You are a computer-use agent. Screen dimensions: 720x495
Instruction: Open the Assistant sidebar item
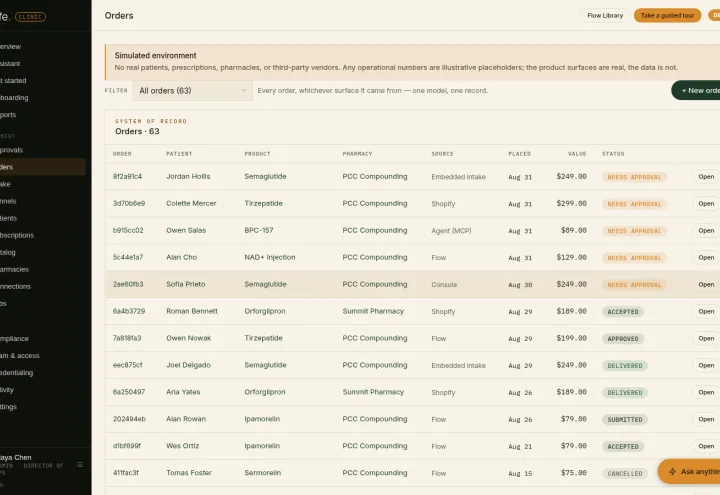(42, 63)
